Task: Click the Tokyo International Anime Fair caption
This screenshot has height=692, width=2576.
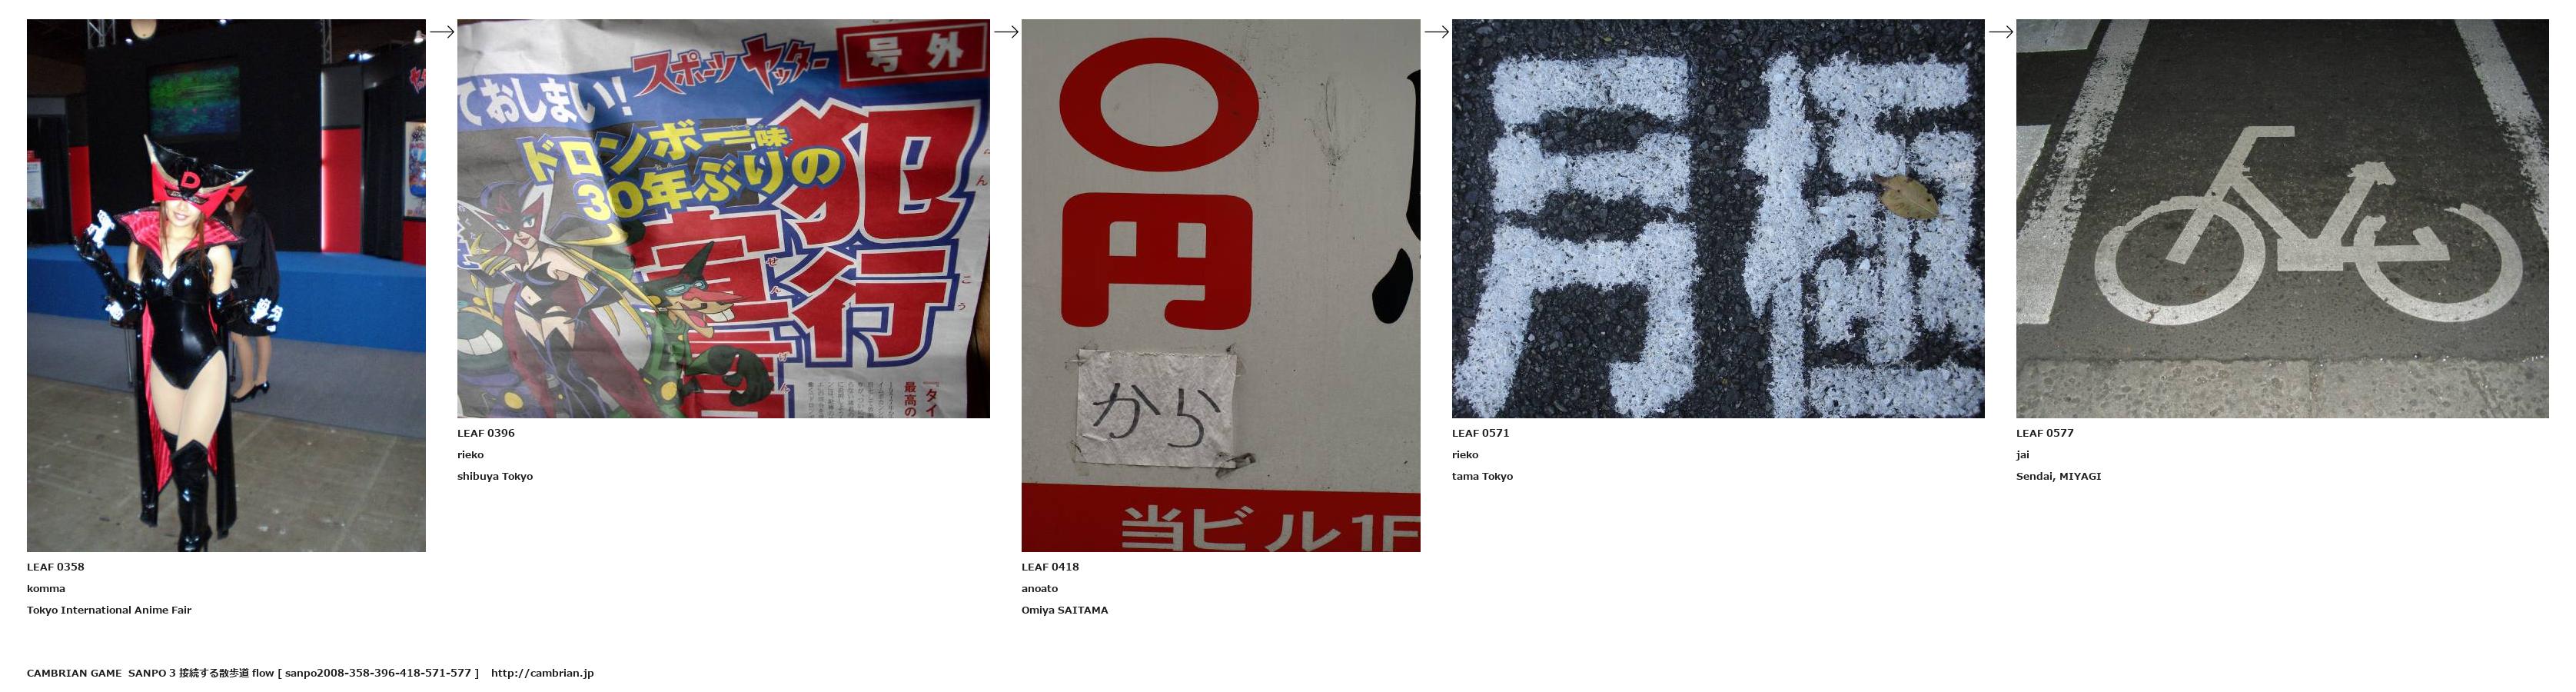Action: point(109,610)
